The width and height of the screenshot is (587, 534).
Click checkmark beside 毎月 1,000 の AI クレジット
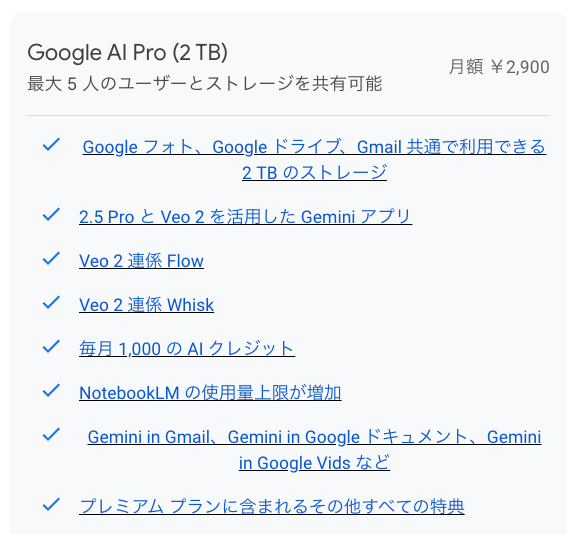click(x=51, y=347)
